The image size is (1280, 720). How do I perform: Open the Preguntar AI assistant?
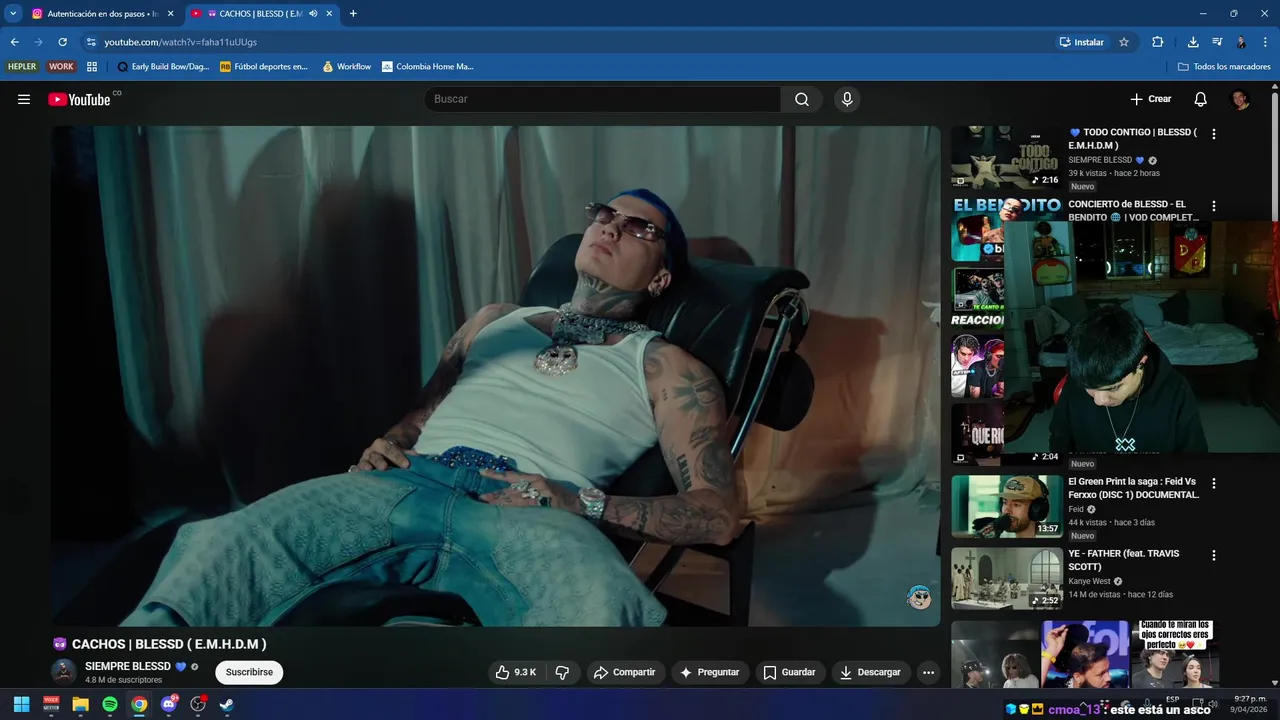(x=710, y=672)
